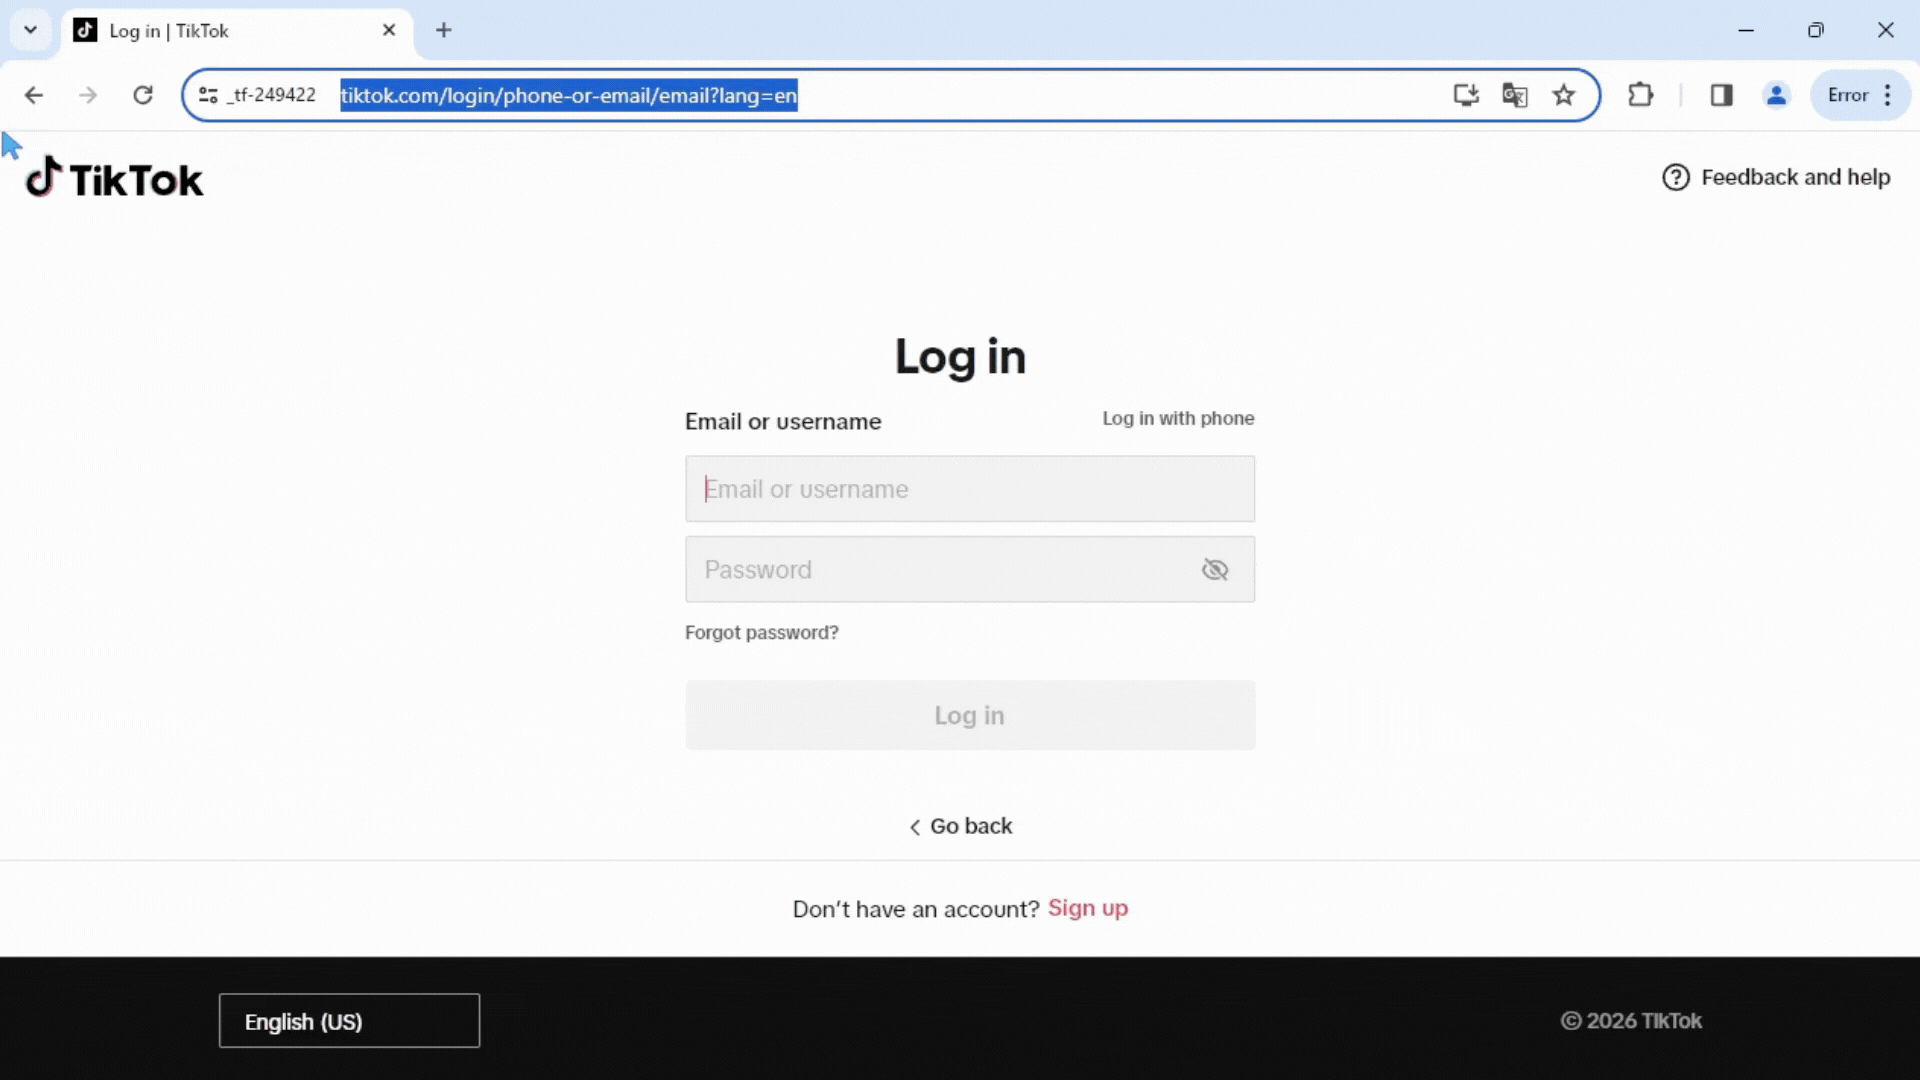Open the tab search dropdown arrow
The image size is (1920, 1080).
(x=30, y=30)
